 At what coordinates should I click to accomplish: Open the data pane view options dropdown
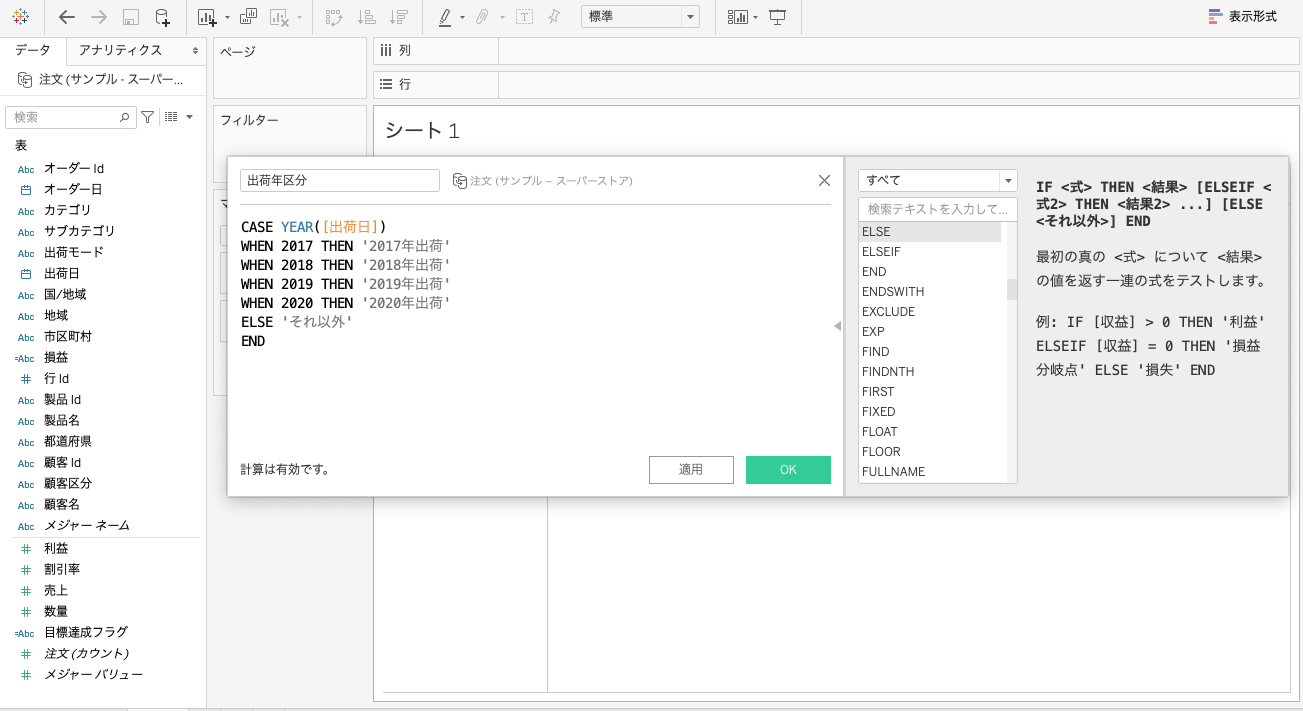pos(178,117)
